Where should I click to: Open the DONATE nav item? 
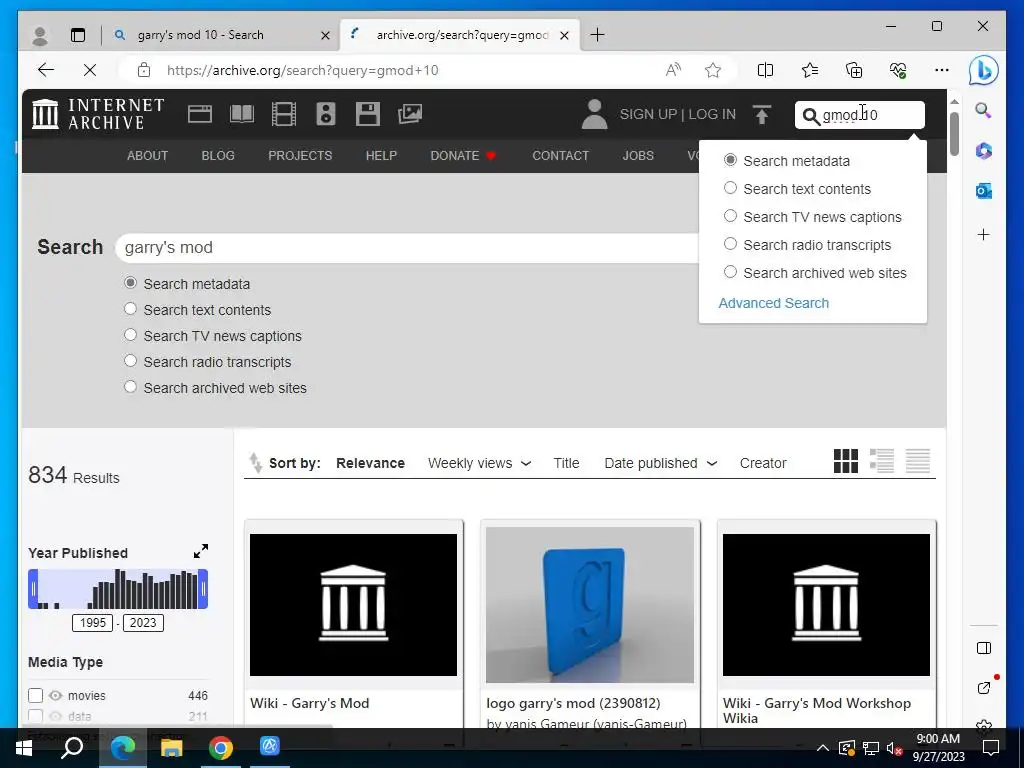click(x=463, y=155)
